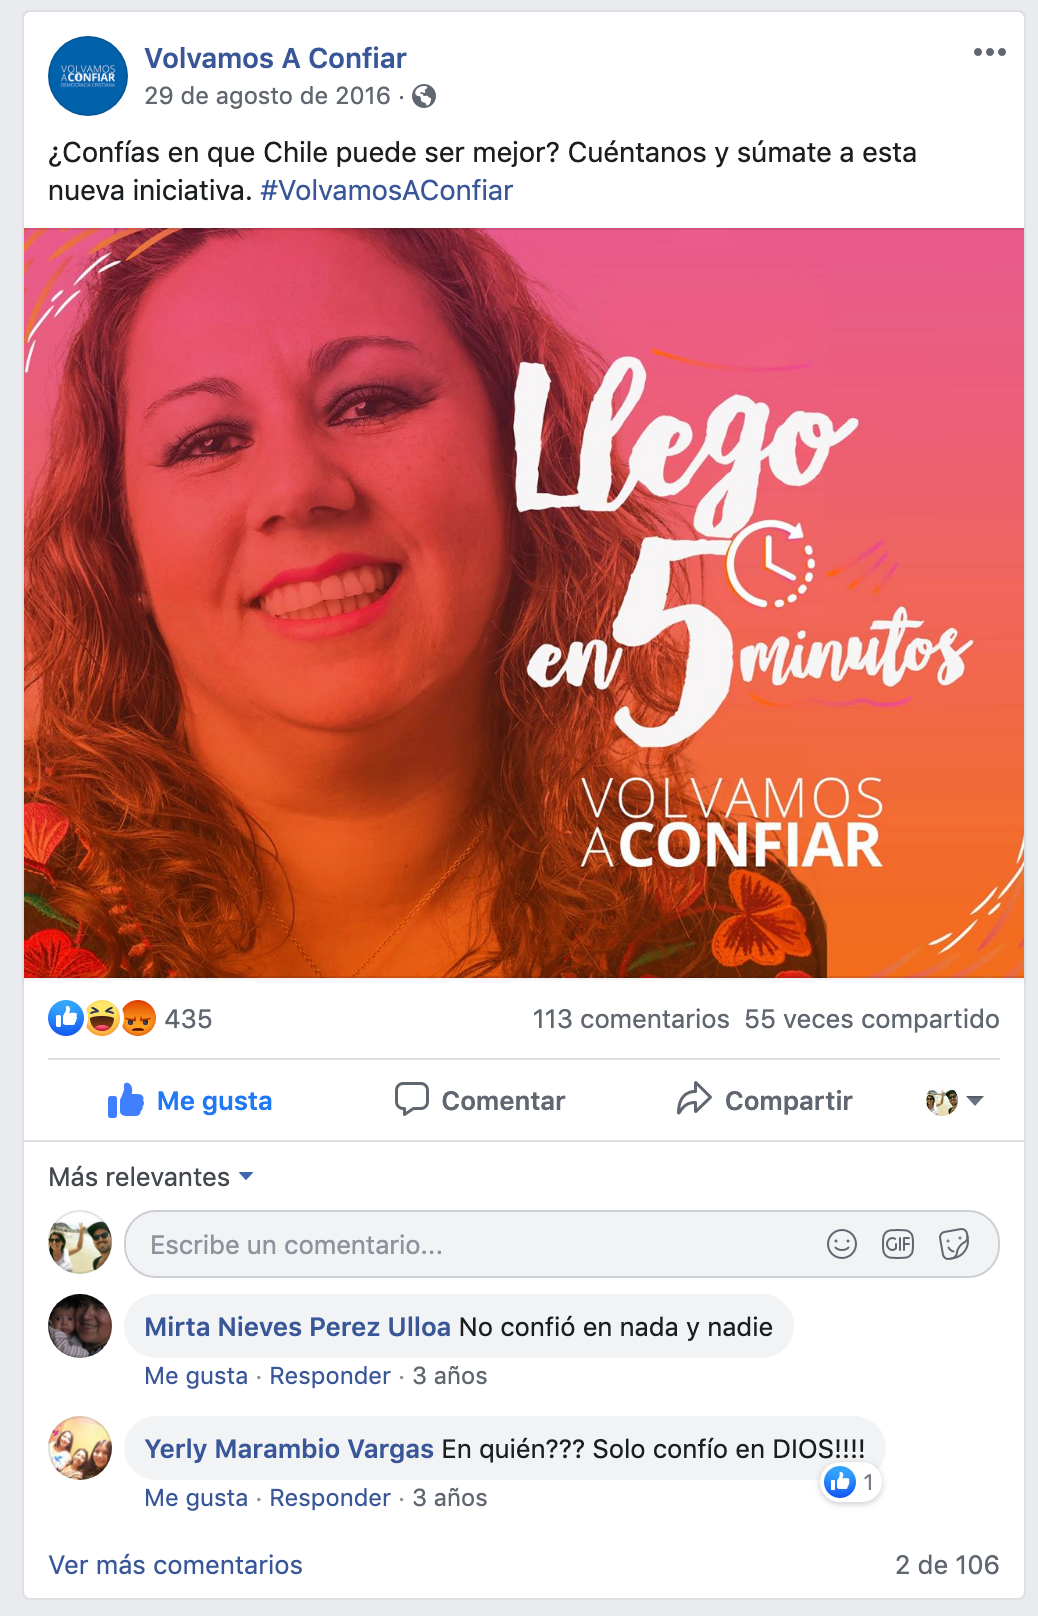The height and width of the screenshot is (1616, 1038).
Task: Open the emoji picker in comment box
Action: [x=842, y=1244]
